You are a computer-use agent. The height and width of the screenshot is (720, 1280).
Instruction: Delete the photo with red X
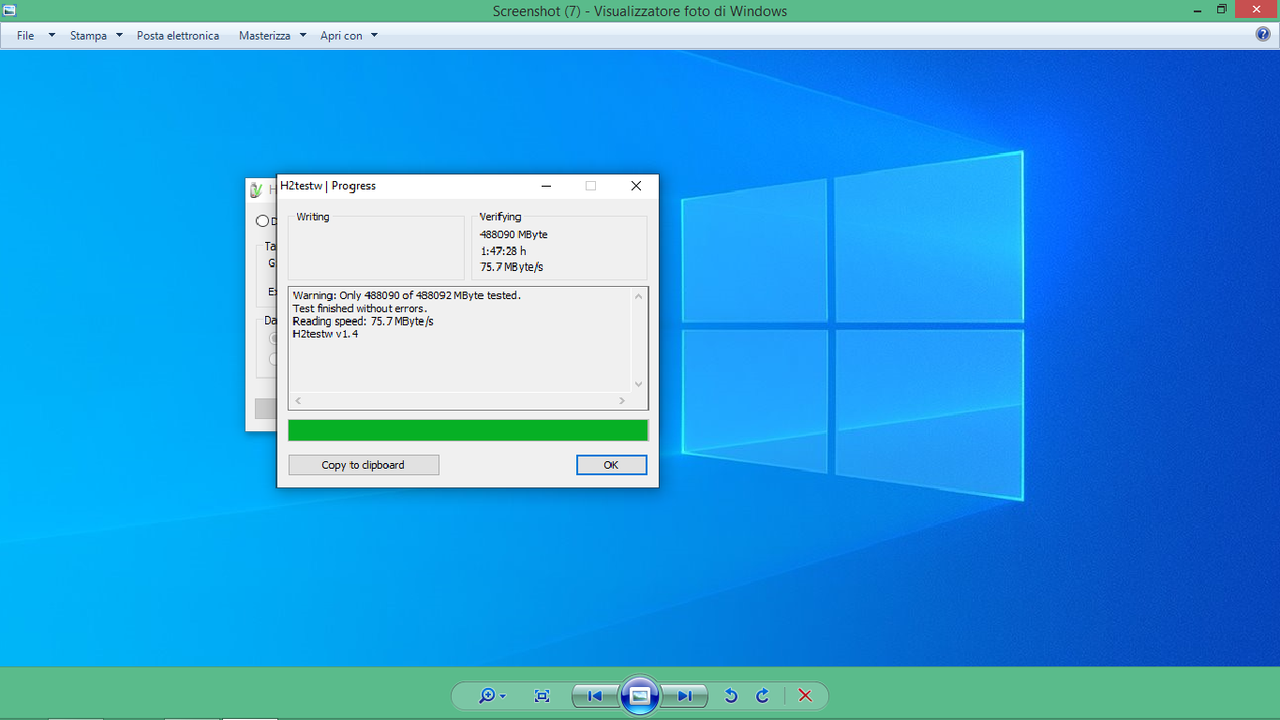[805, 696]
